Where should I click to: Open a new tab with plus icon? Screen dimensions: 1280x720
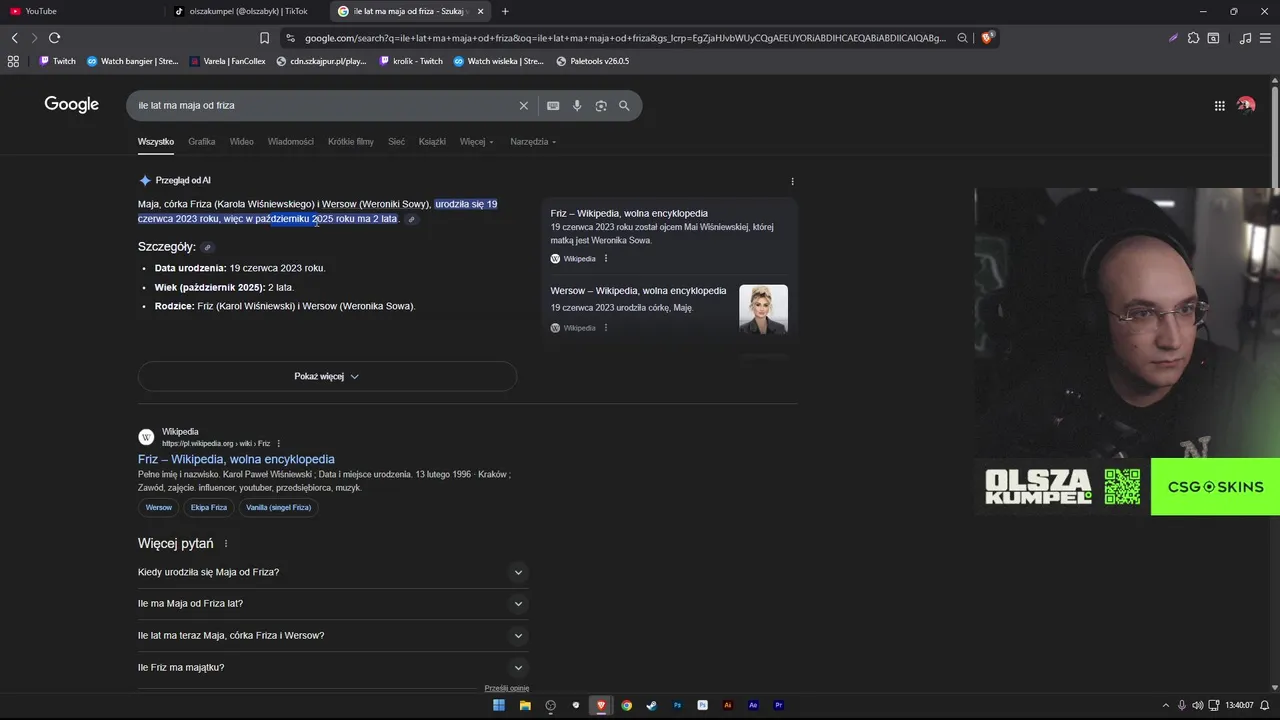click(505, 11)
